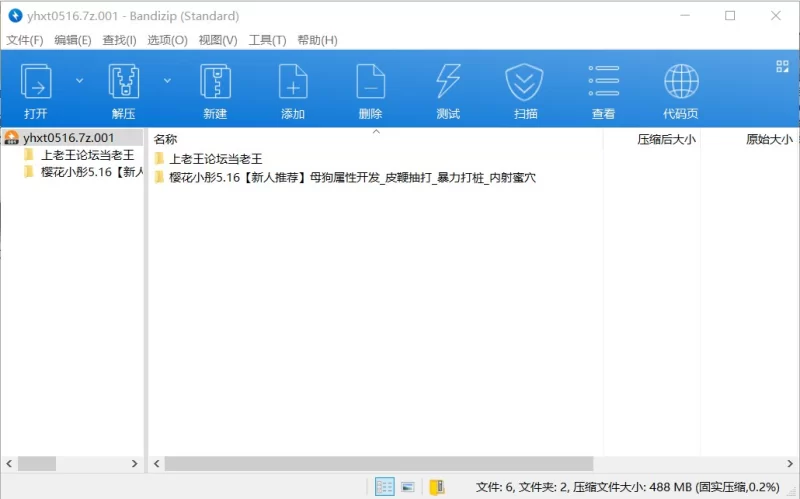Select 樱花小彤5.16【新人推荐】 row in file list

pyautogui.click(x=352, y=178)
